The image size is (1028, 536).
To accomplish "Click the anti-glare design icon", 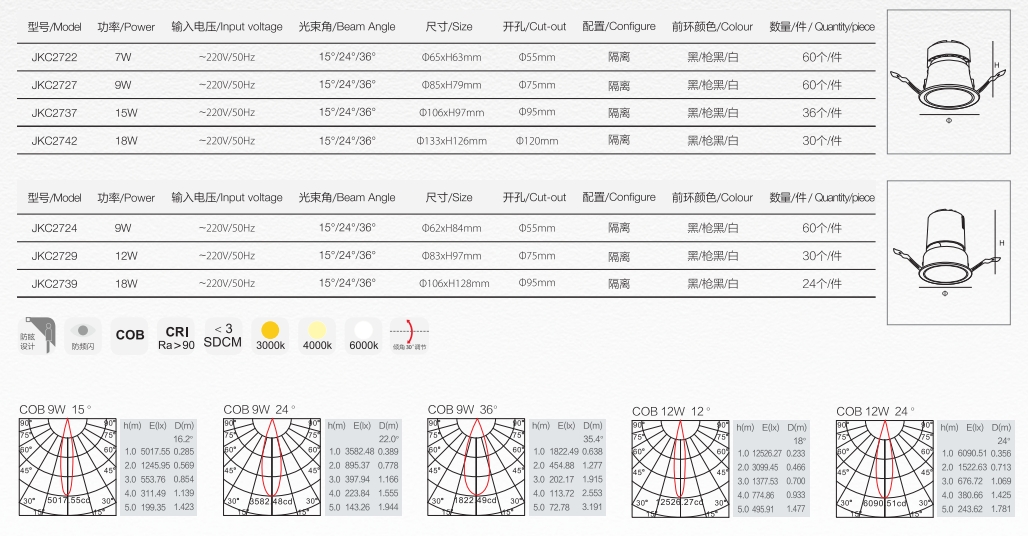I will pyautogui.click(x=39, y=335).
